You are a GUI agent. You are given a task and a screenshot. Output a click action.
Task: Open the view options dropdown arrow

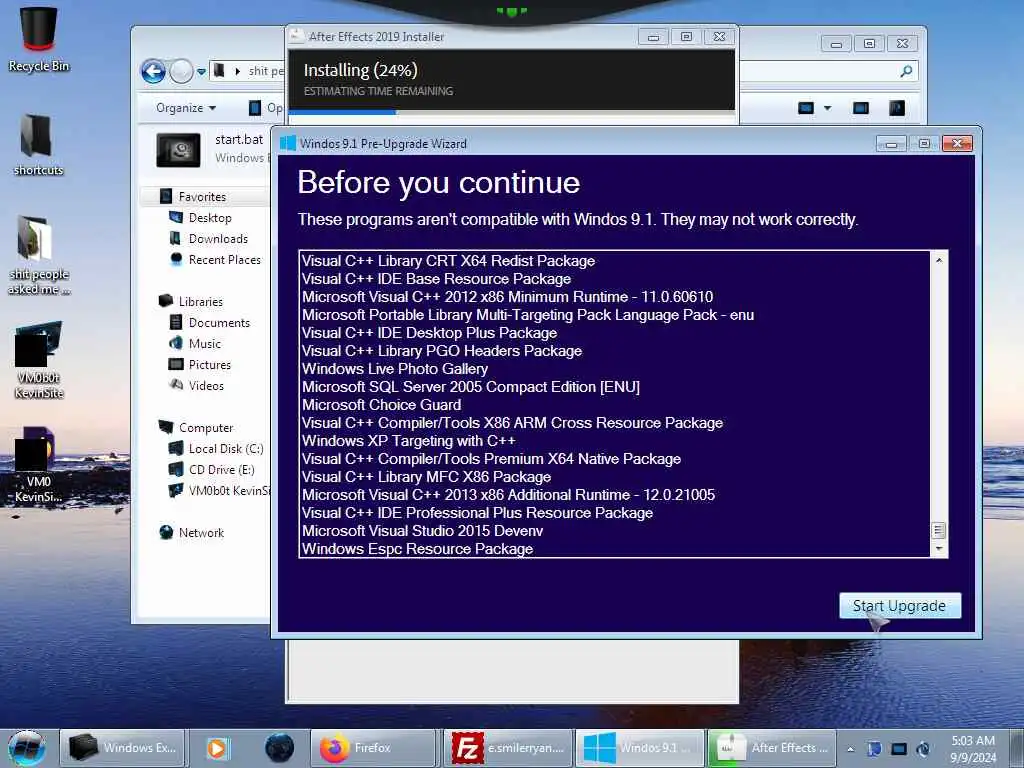(x=827, y=108)
